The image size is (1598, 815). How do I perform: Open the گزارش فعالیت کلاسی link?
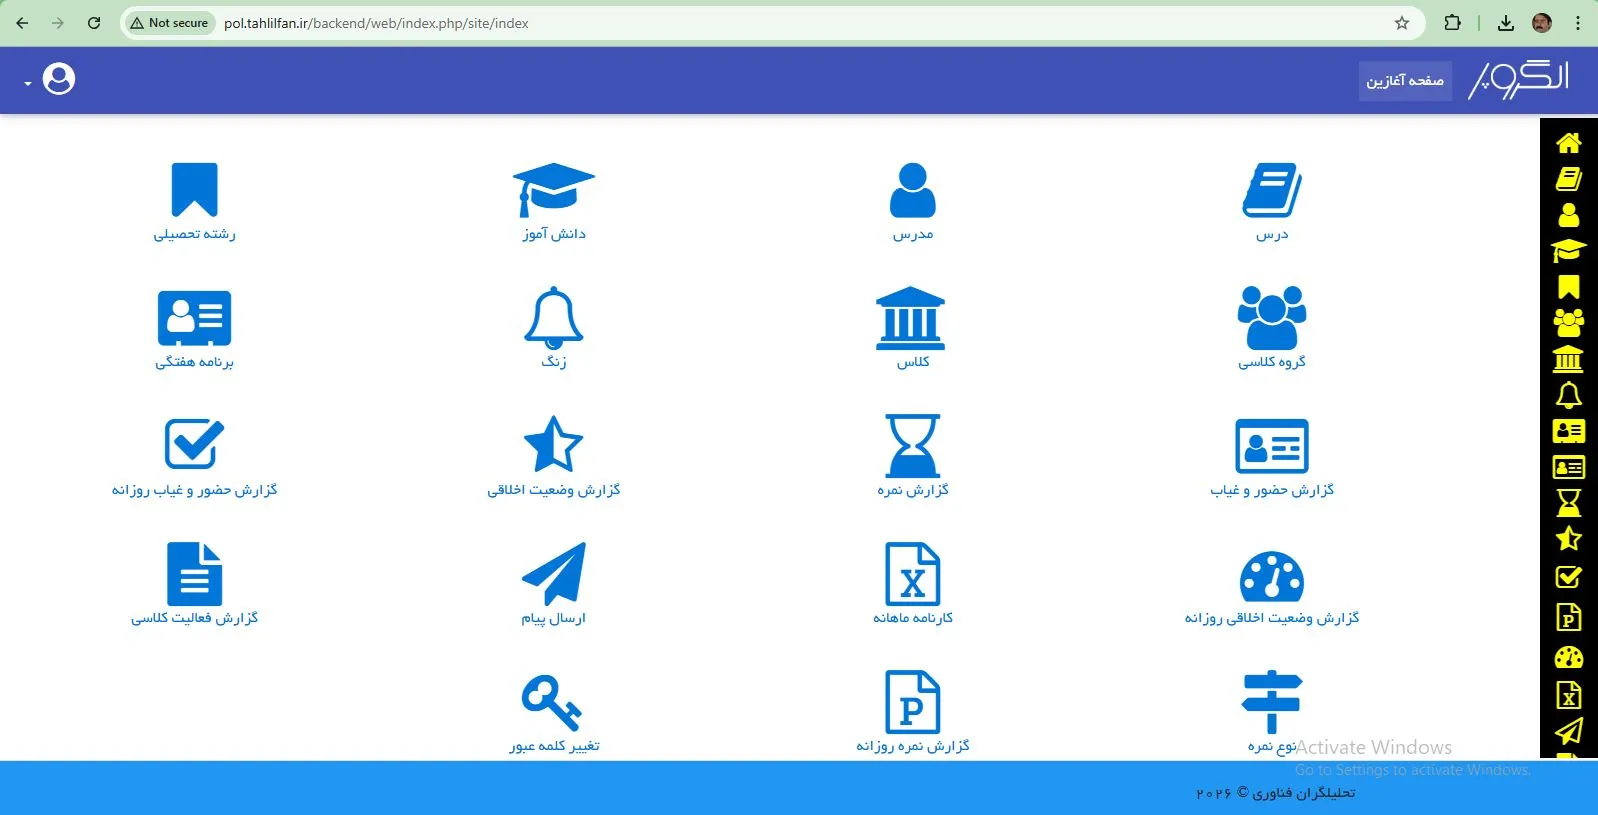[x=194, y=618]
